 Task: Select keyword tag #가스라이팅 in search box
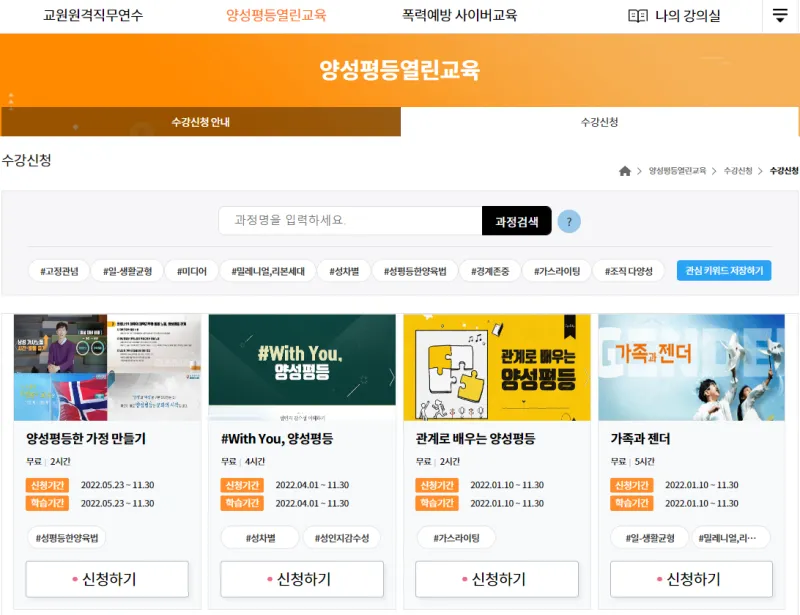pyautogui.click(x=557, y=271)
